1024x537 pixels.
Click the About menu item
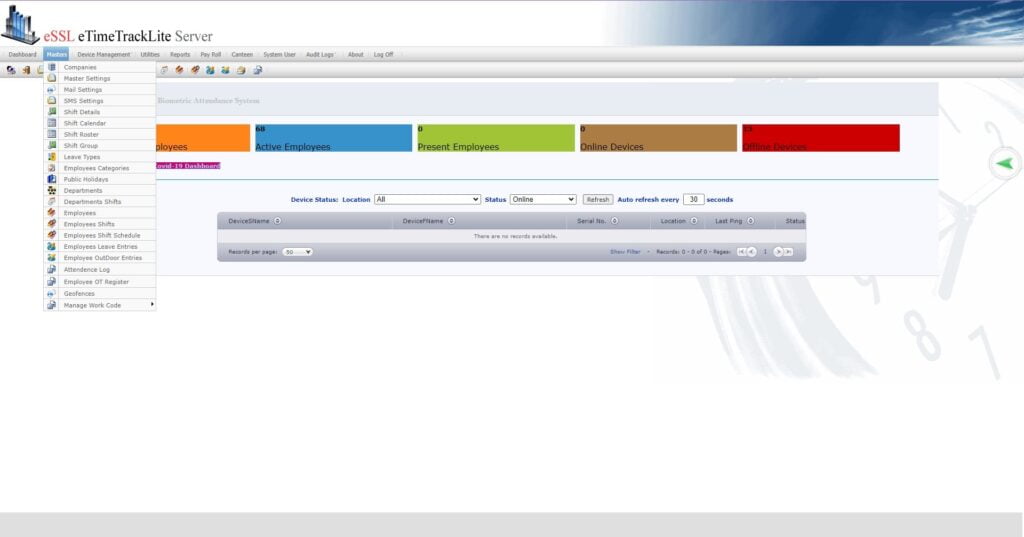[x=355, y=55]
